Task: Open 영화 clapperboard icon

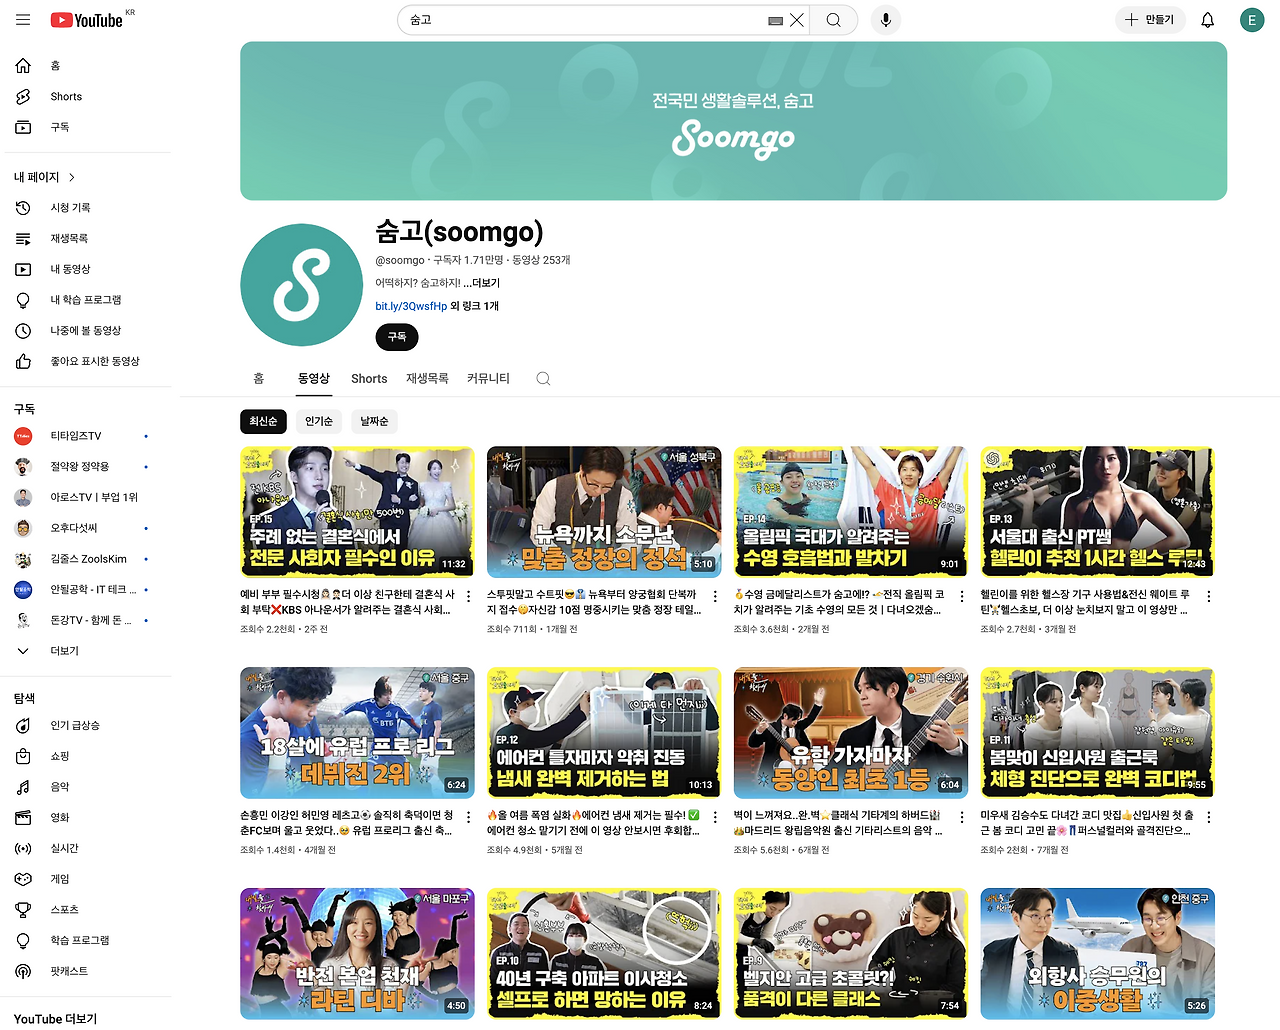Action: pyautogui.click(x=23, y=818)
